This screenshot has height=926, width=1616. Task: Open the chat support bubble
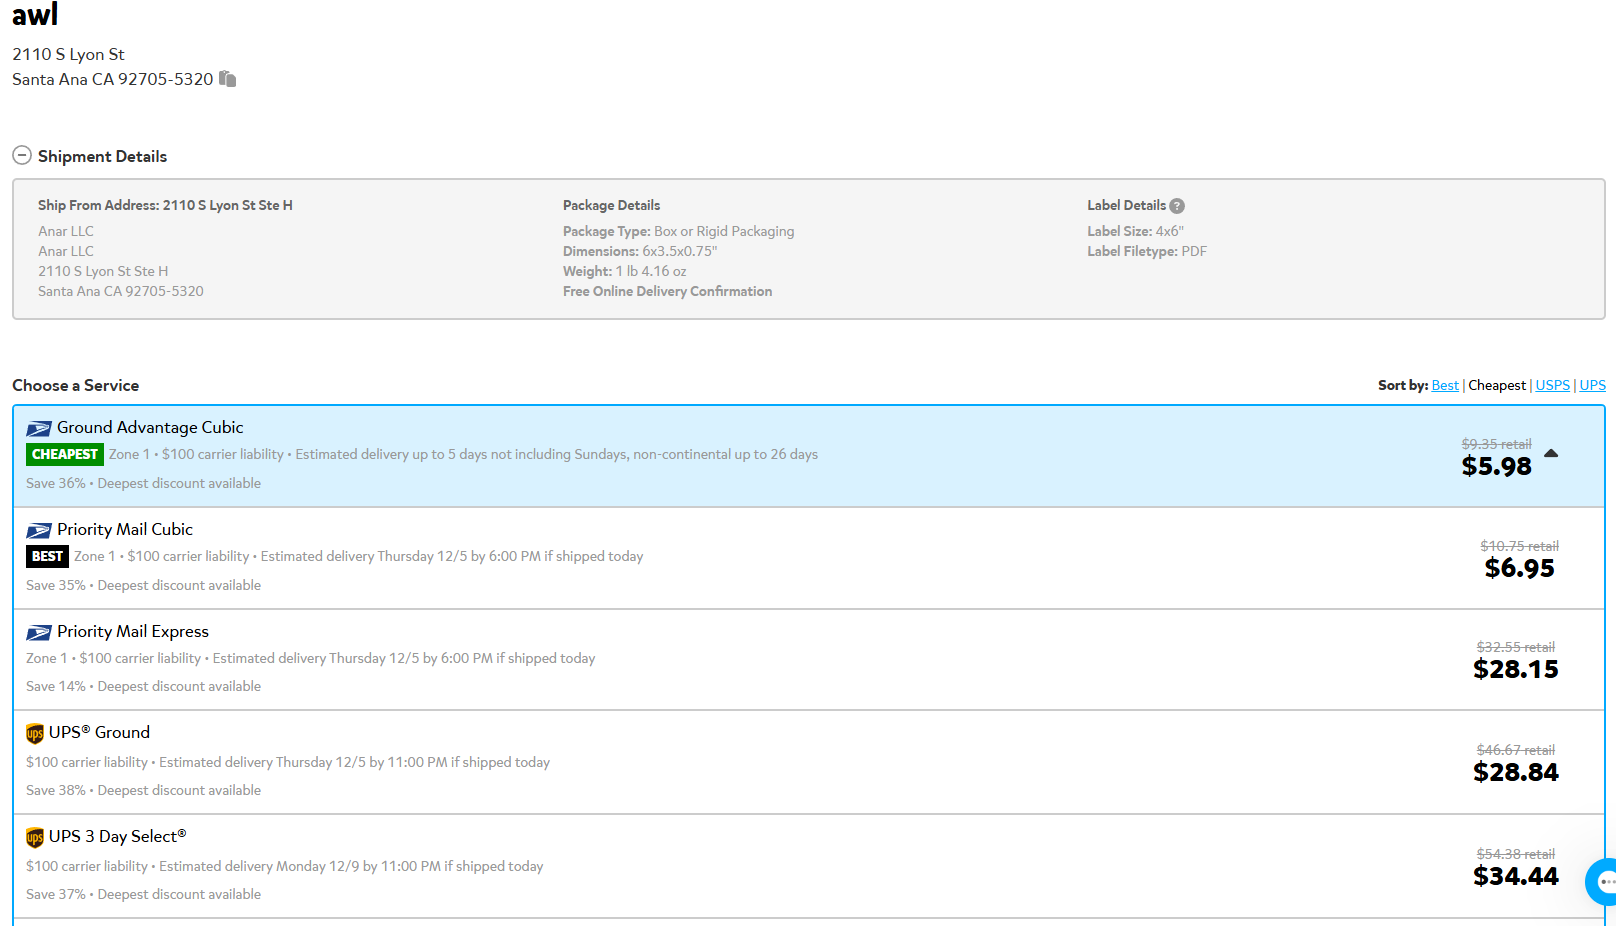tap(1603, 882)
